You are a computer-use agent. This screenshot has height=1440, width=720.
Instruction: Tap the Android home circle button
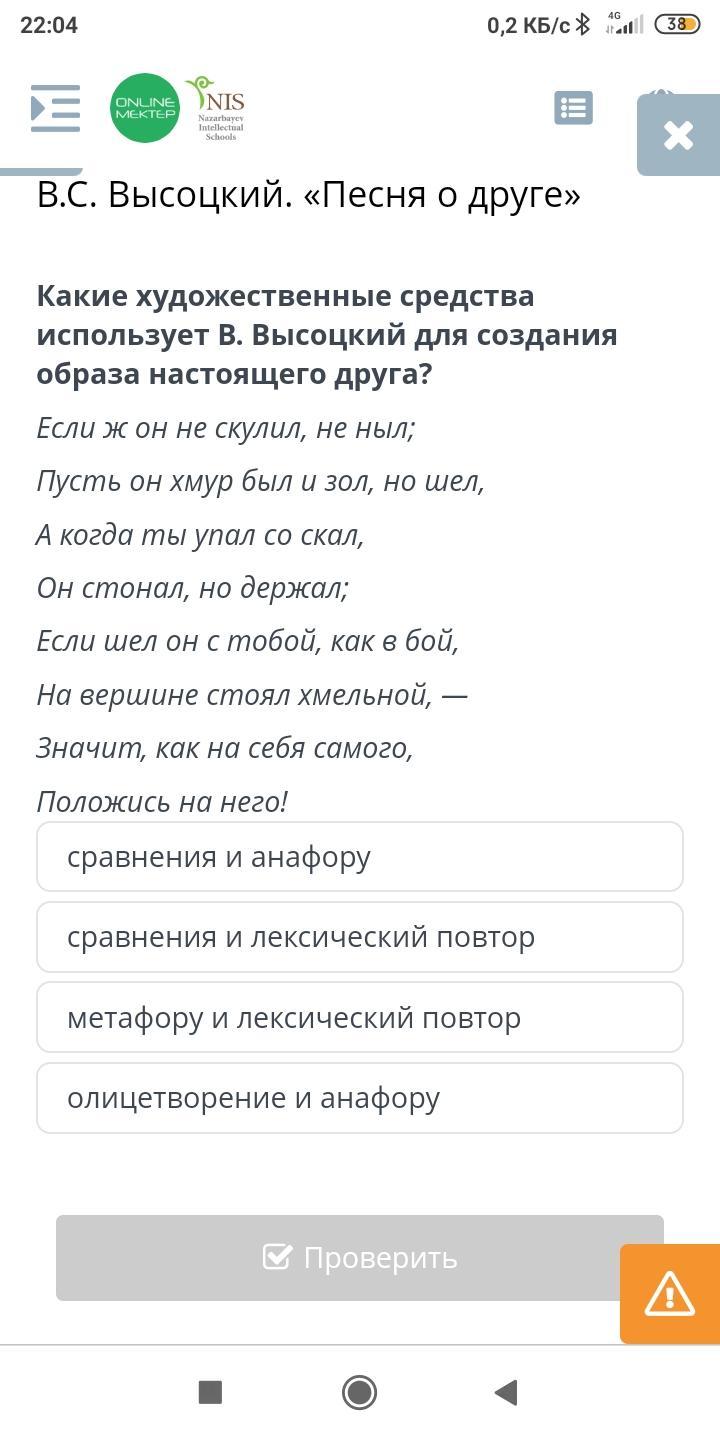(359, 1392)
